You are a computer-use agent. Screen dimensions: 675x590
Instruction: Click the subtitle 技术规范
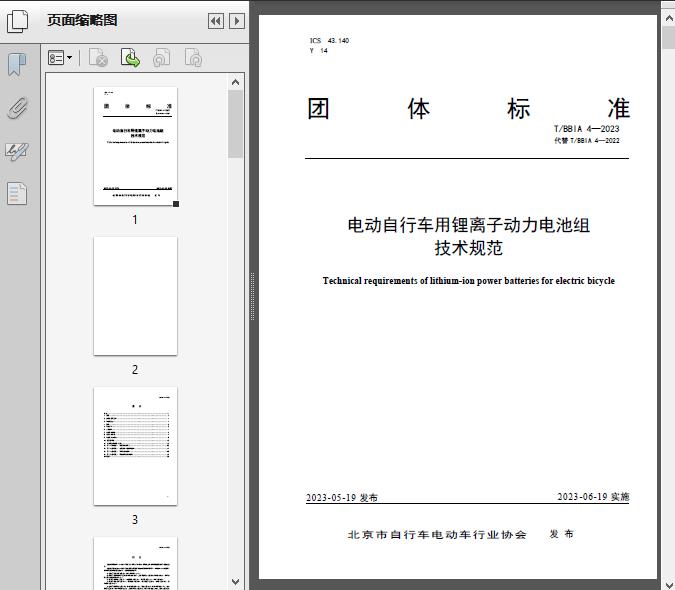pos(469,248)
